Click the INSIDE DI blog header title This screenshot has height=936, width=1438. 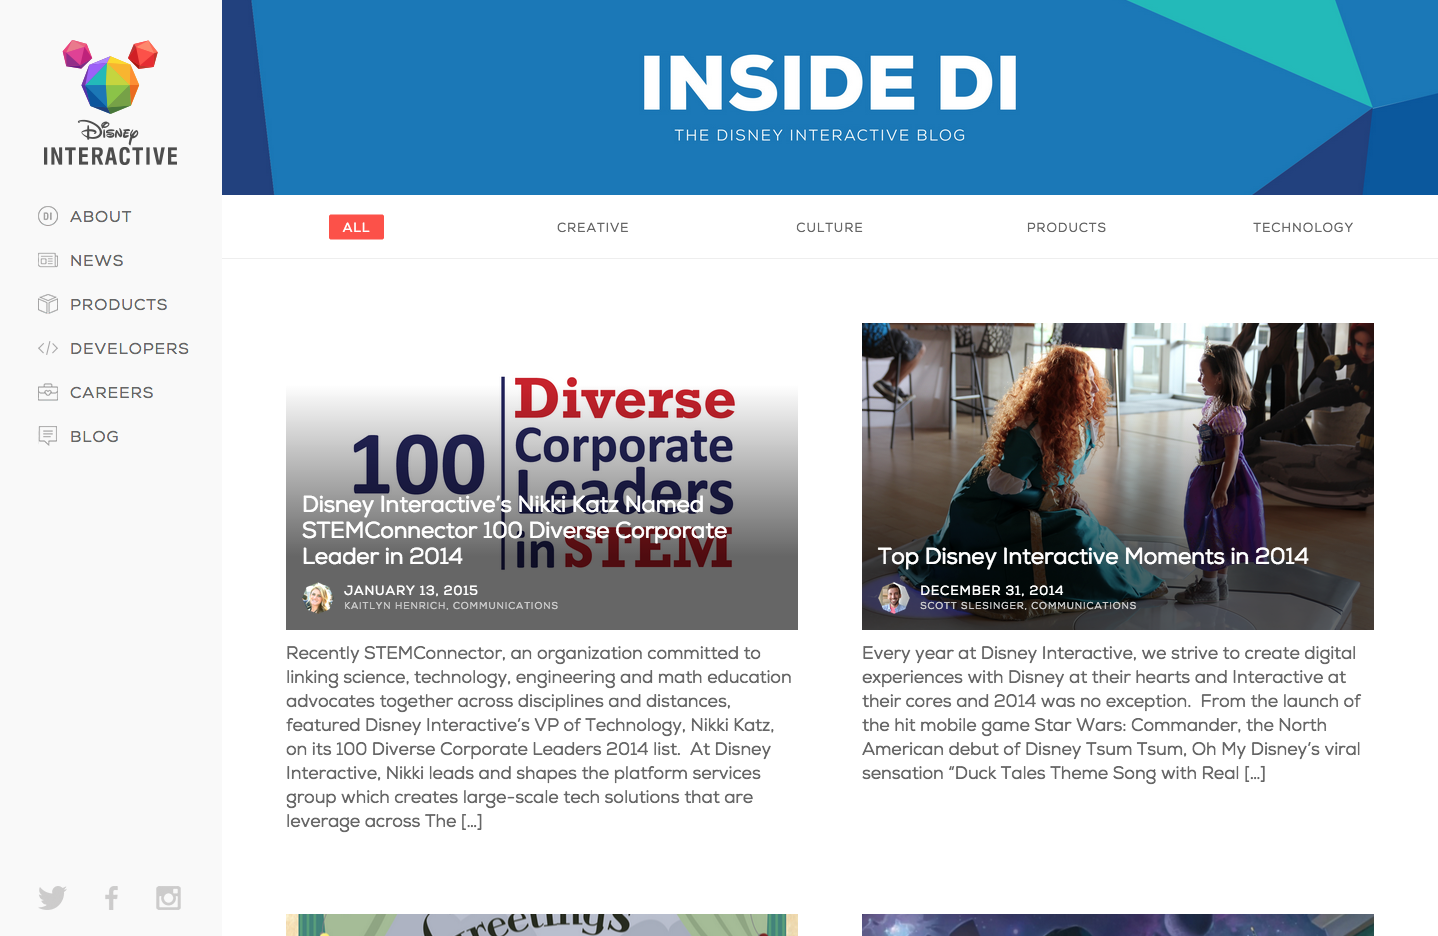tap(830, 83)
